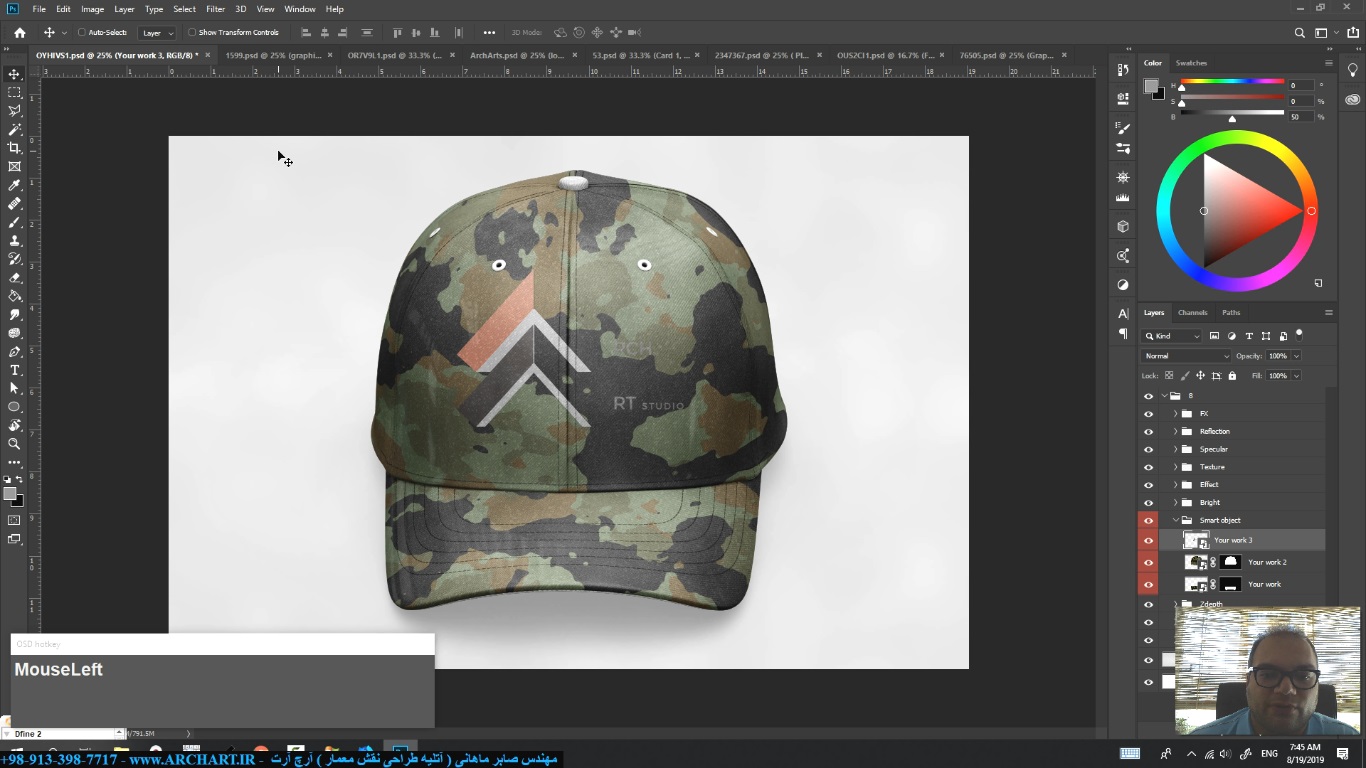Select the Sponge tool
1366x768 pixels.
click(14, 333)
